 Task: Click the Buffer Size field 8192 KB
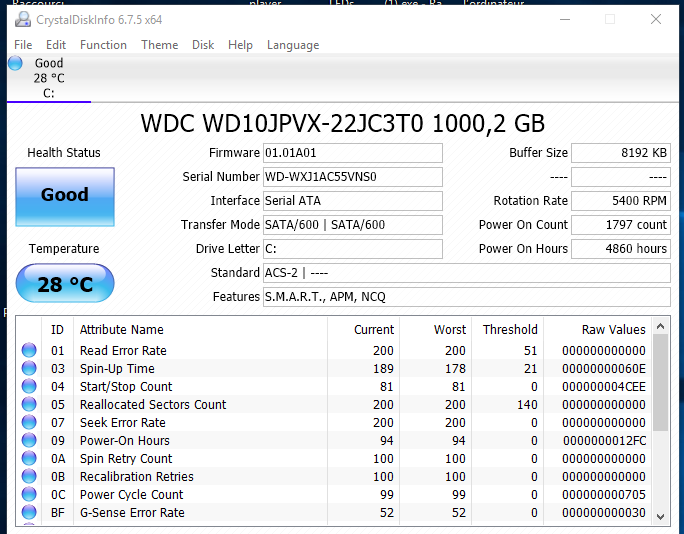pyautogui.click(x=621, y=153)
